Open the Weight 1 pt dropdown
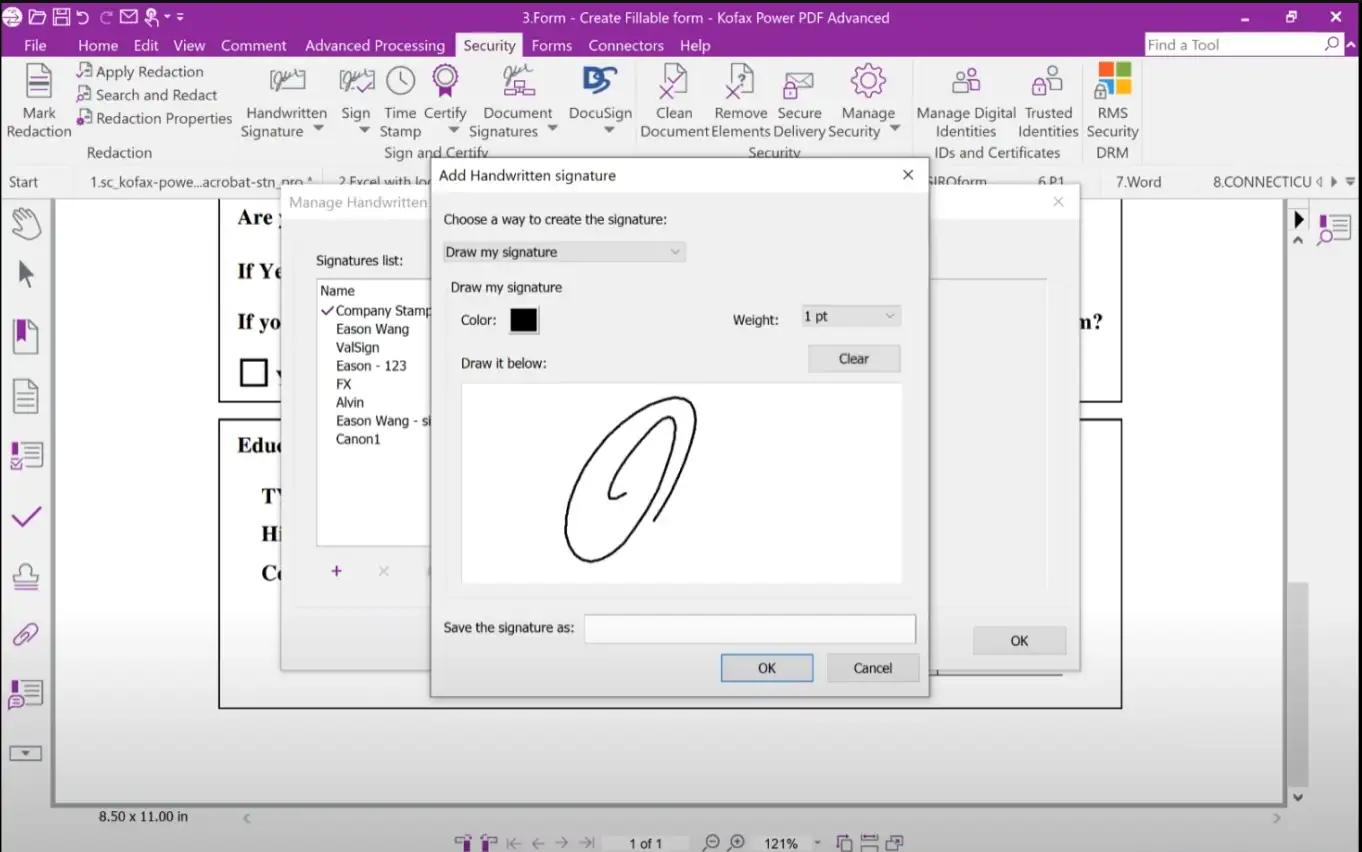This screenshot has width=1362, height=852. pos(850,316)
